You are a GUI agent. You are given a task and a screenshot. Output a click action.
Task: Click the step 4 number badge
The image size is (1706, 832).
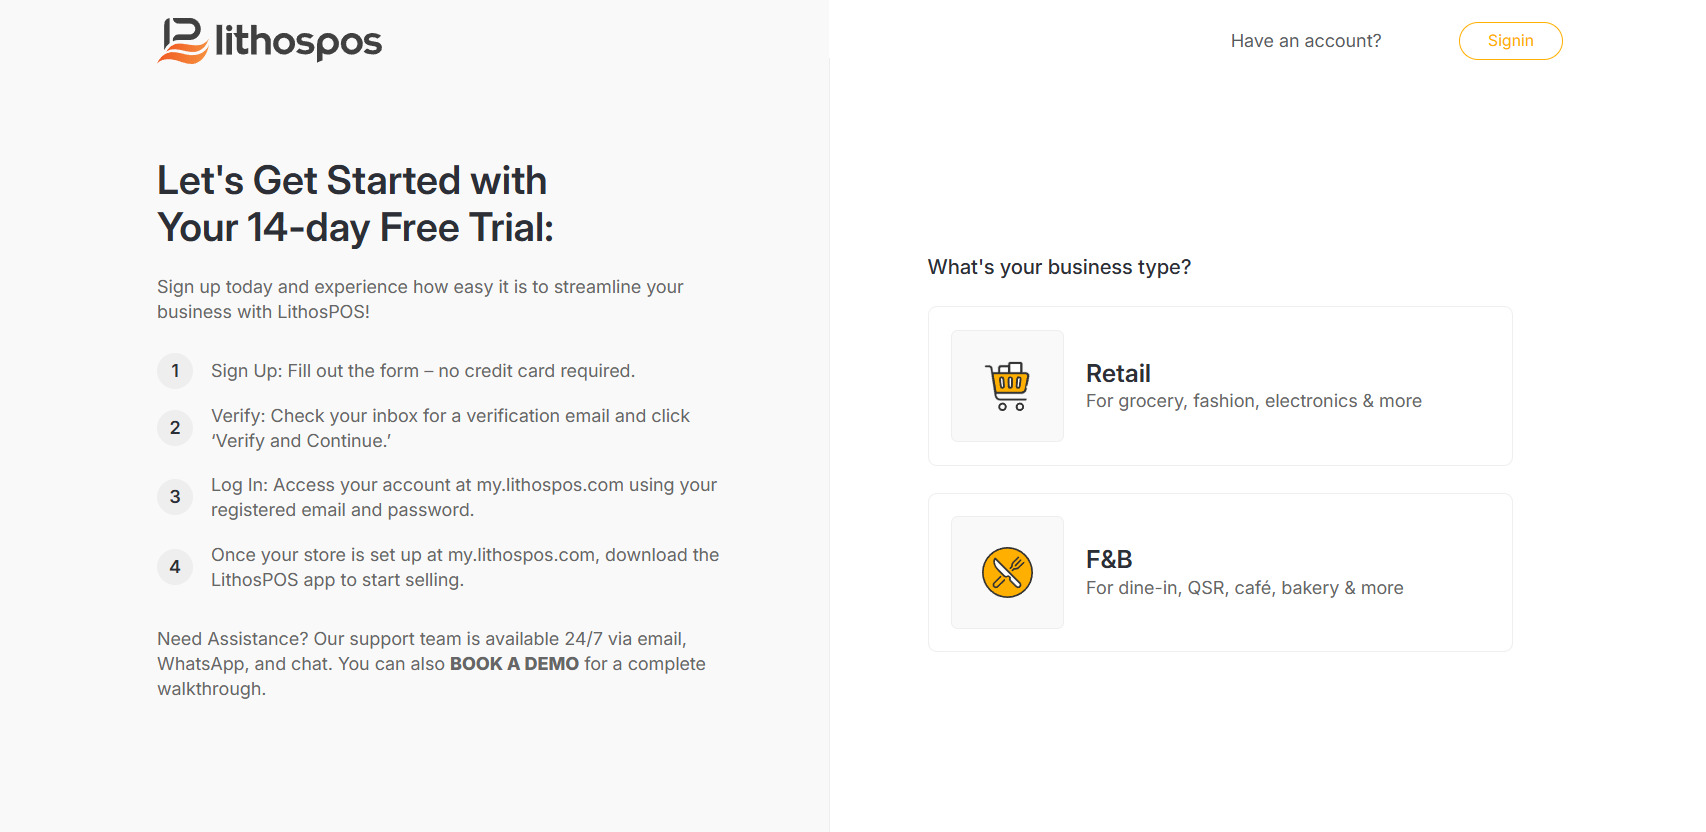175,567
